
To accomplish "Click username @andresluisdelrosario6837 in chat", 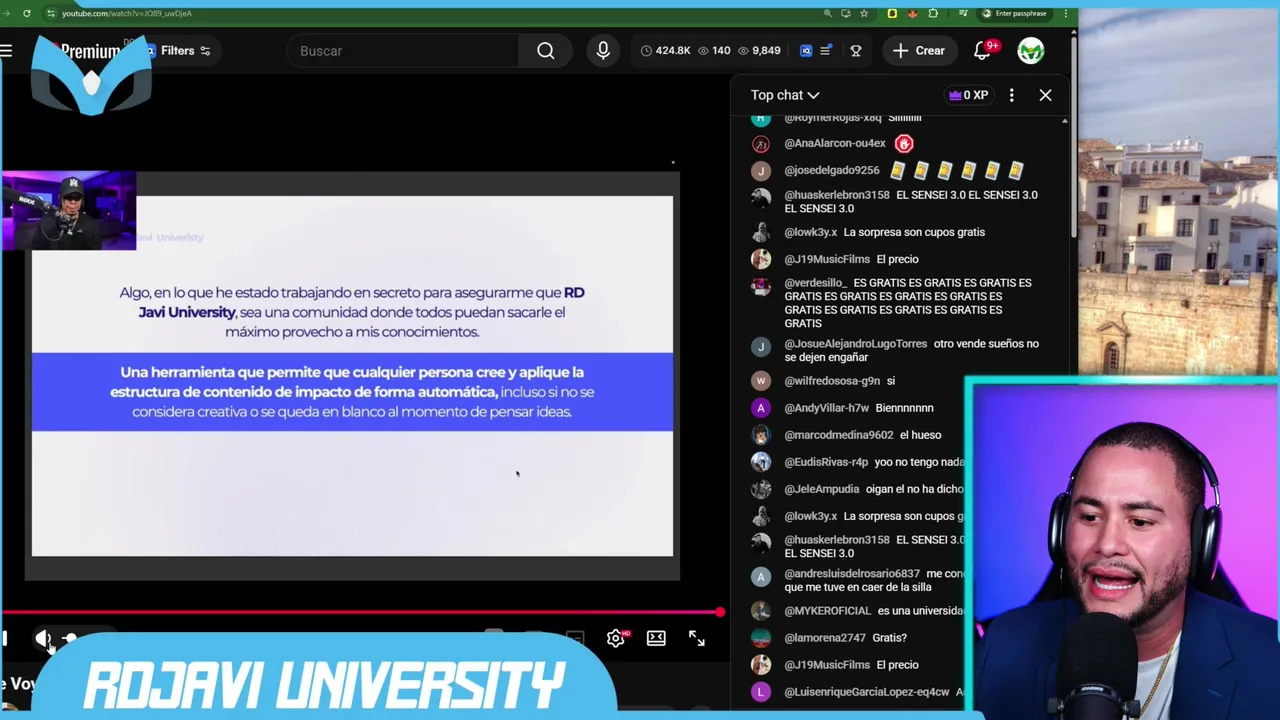I will pos(852,574).
